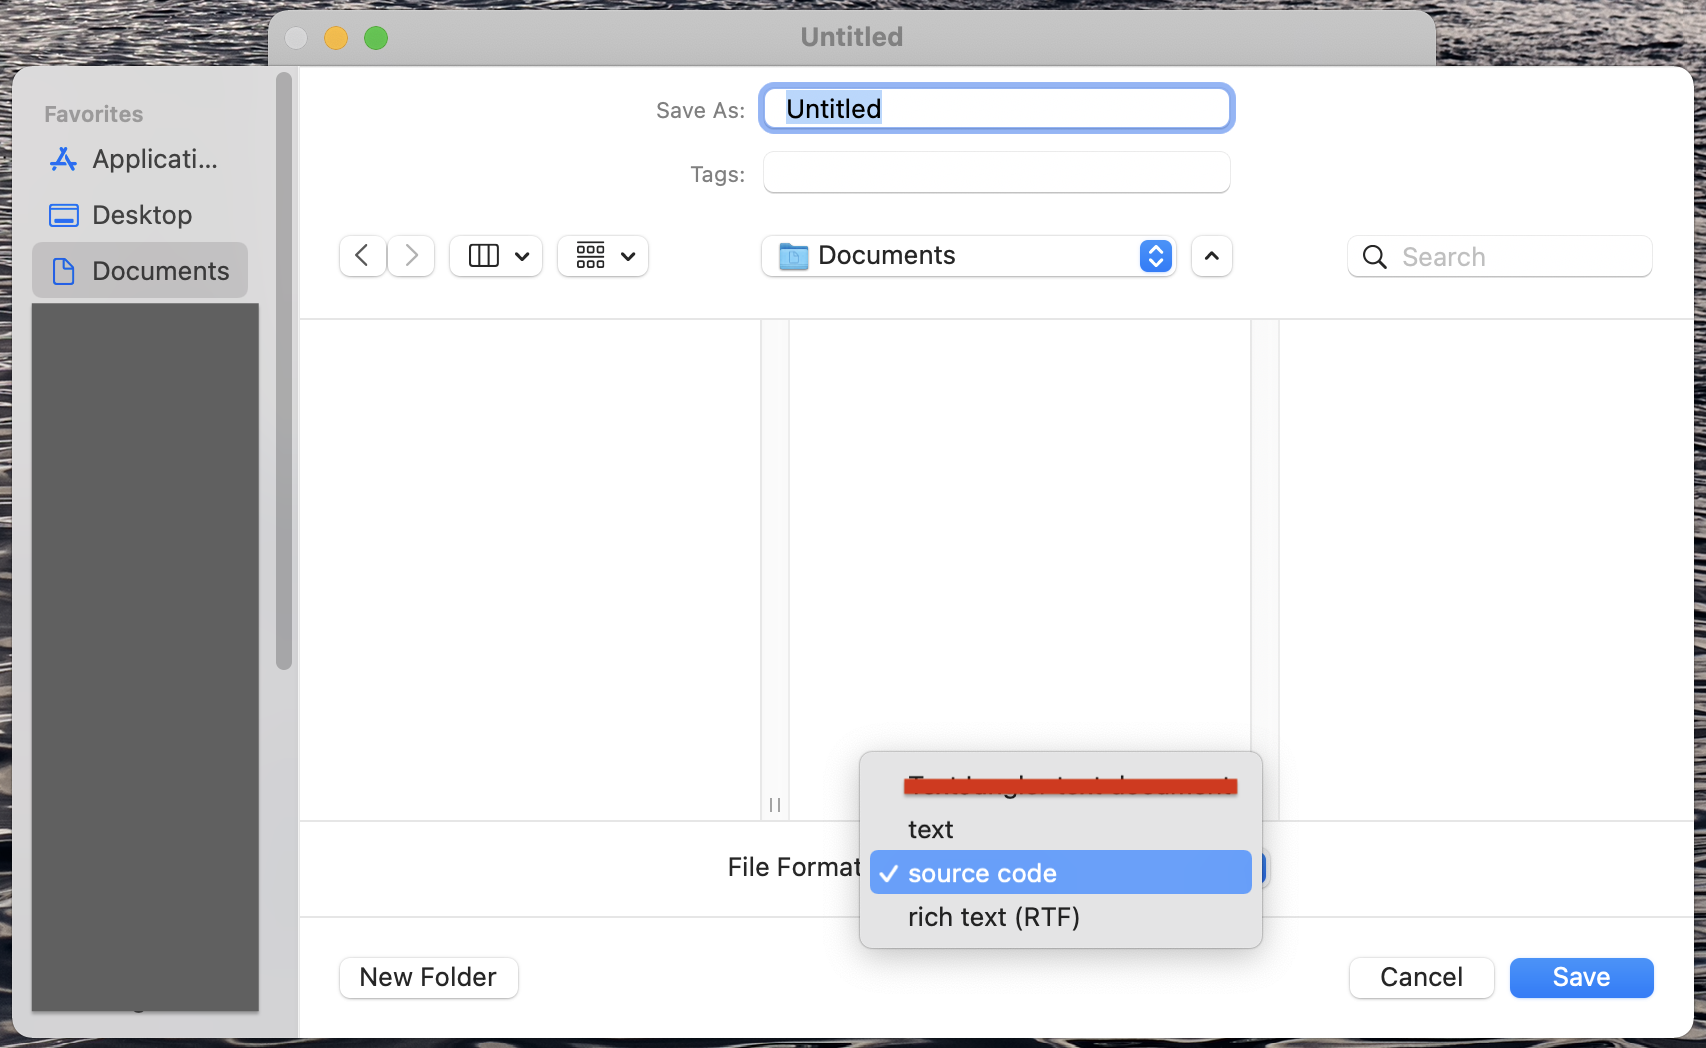Click the Save As name field
1706x1048 pixels.
click(x=997, y=108)
